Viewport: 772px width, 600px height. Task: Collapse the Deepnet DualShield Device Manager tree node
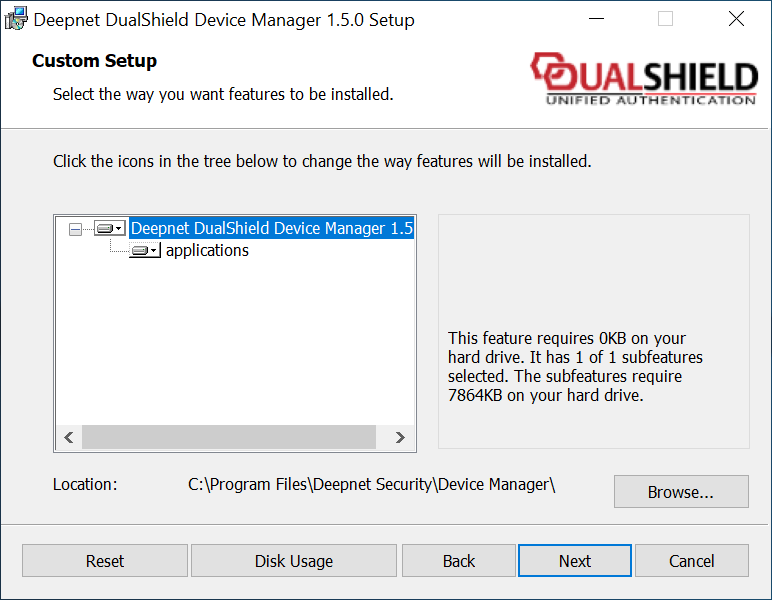click(75, 229)
